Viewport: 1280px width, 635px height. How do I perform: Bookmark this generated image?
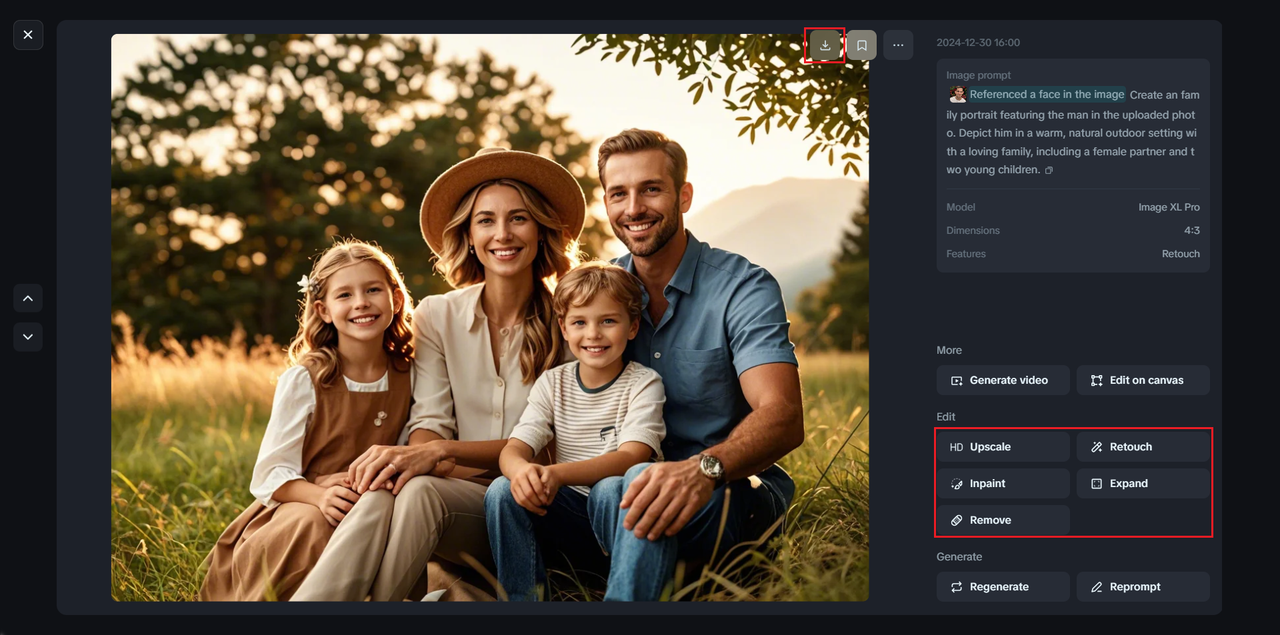click(x=862, y=45)
